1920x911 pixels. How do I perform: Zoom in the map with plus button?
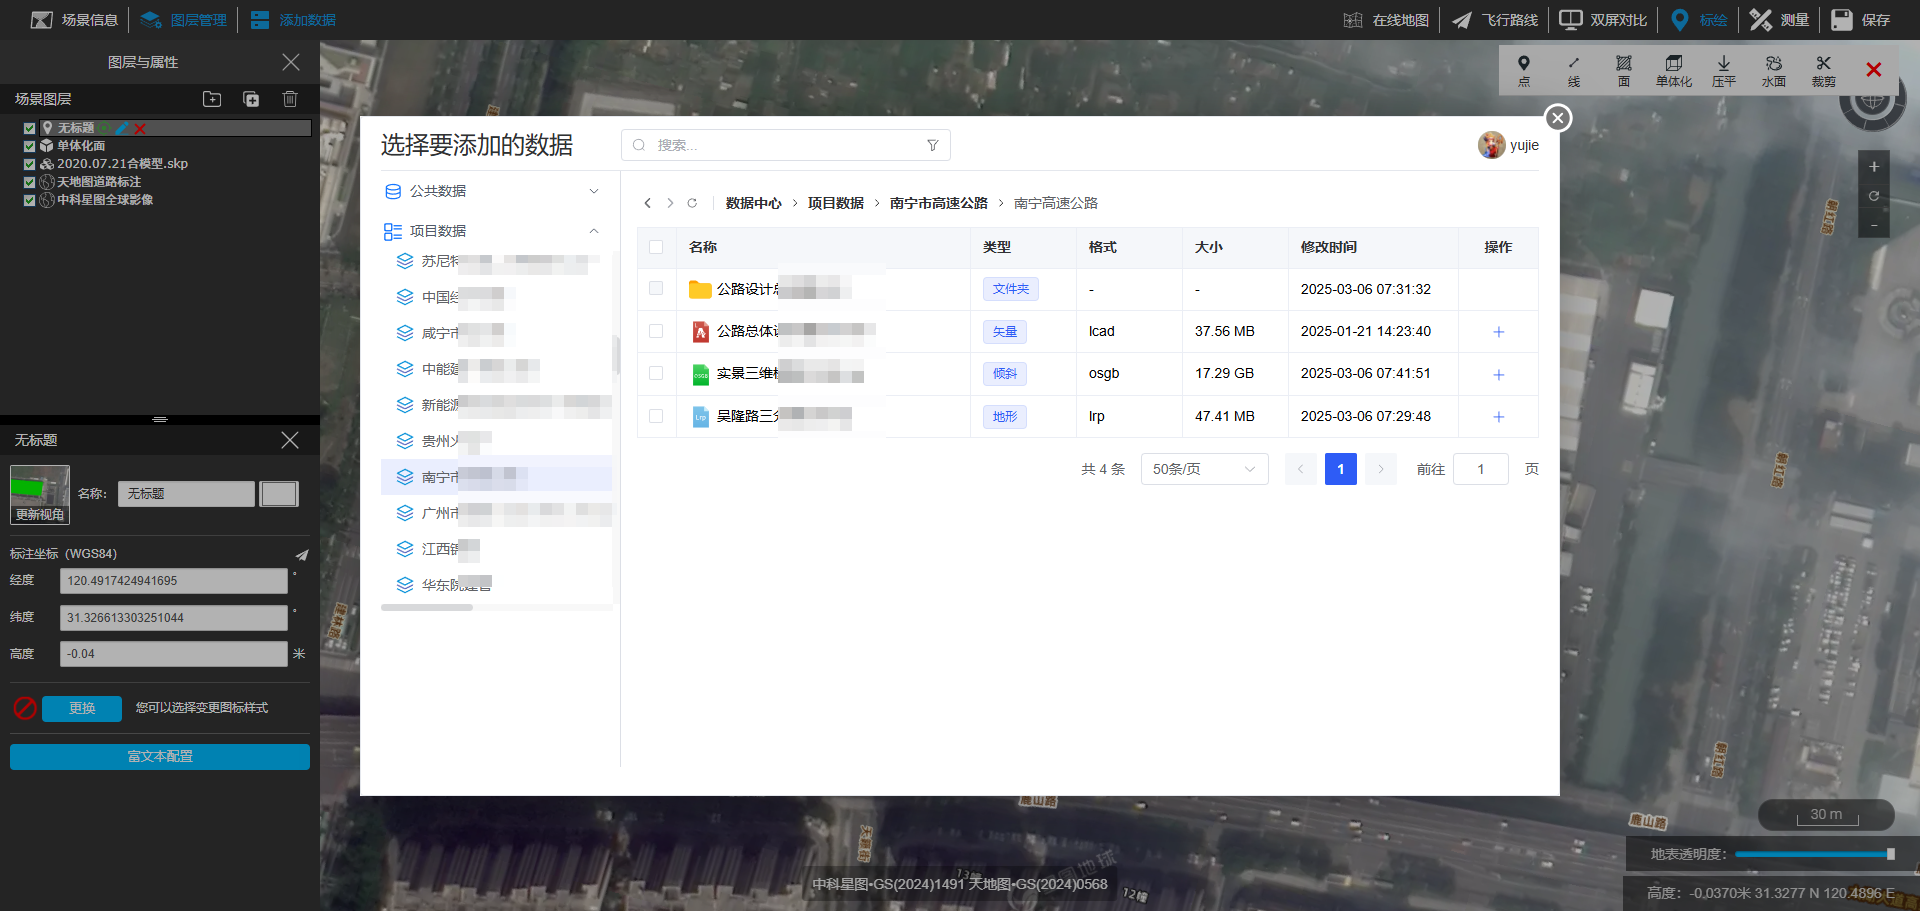pos(1874,167)
